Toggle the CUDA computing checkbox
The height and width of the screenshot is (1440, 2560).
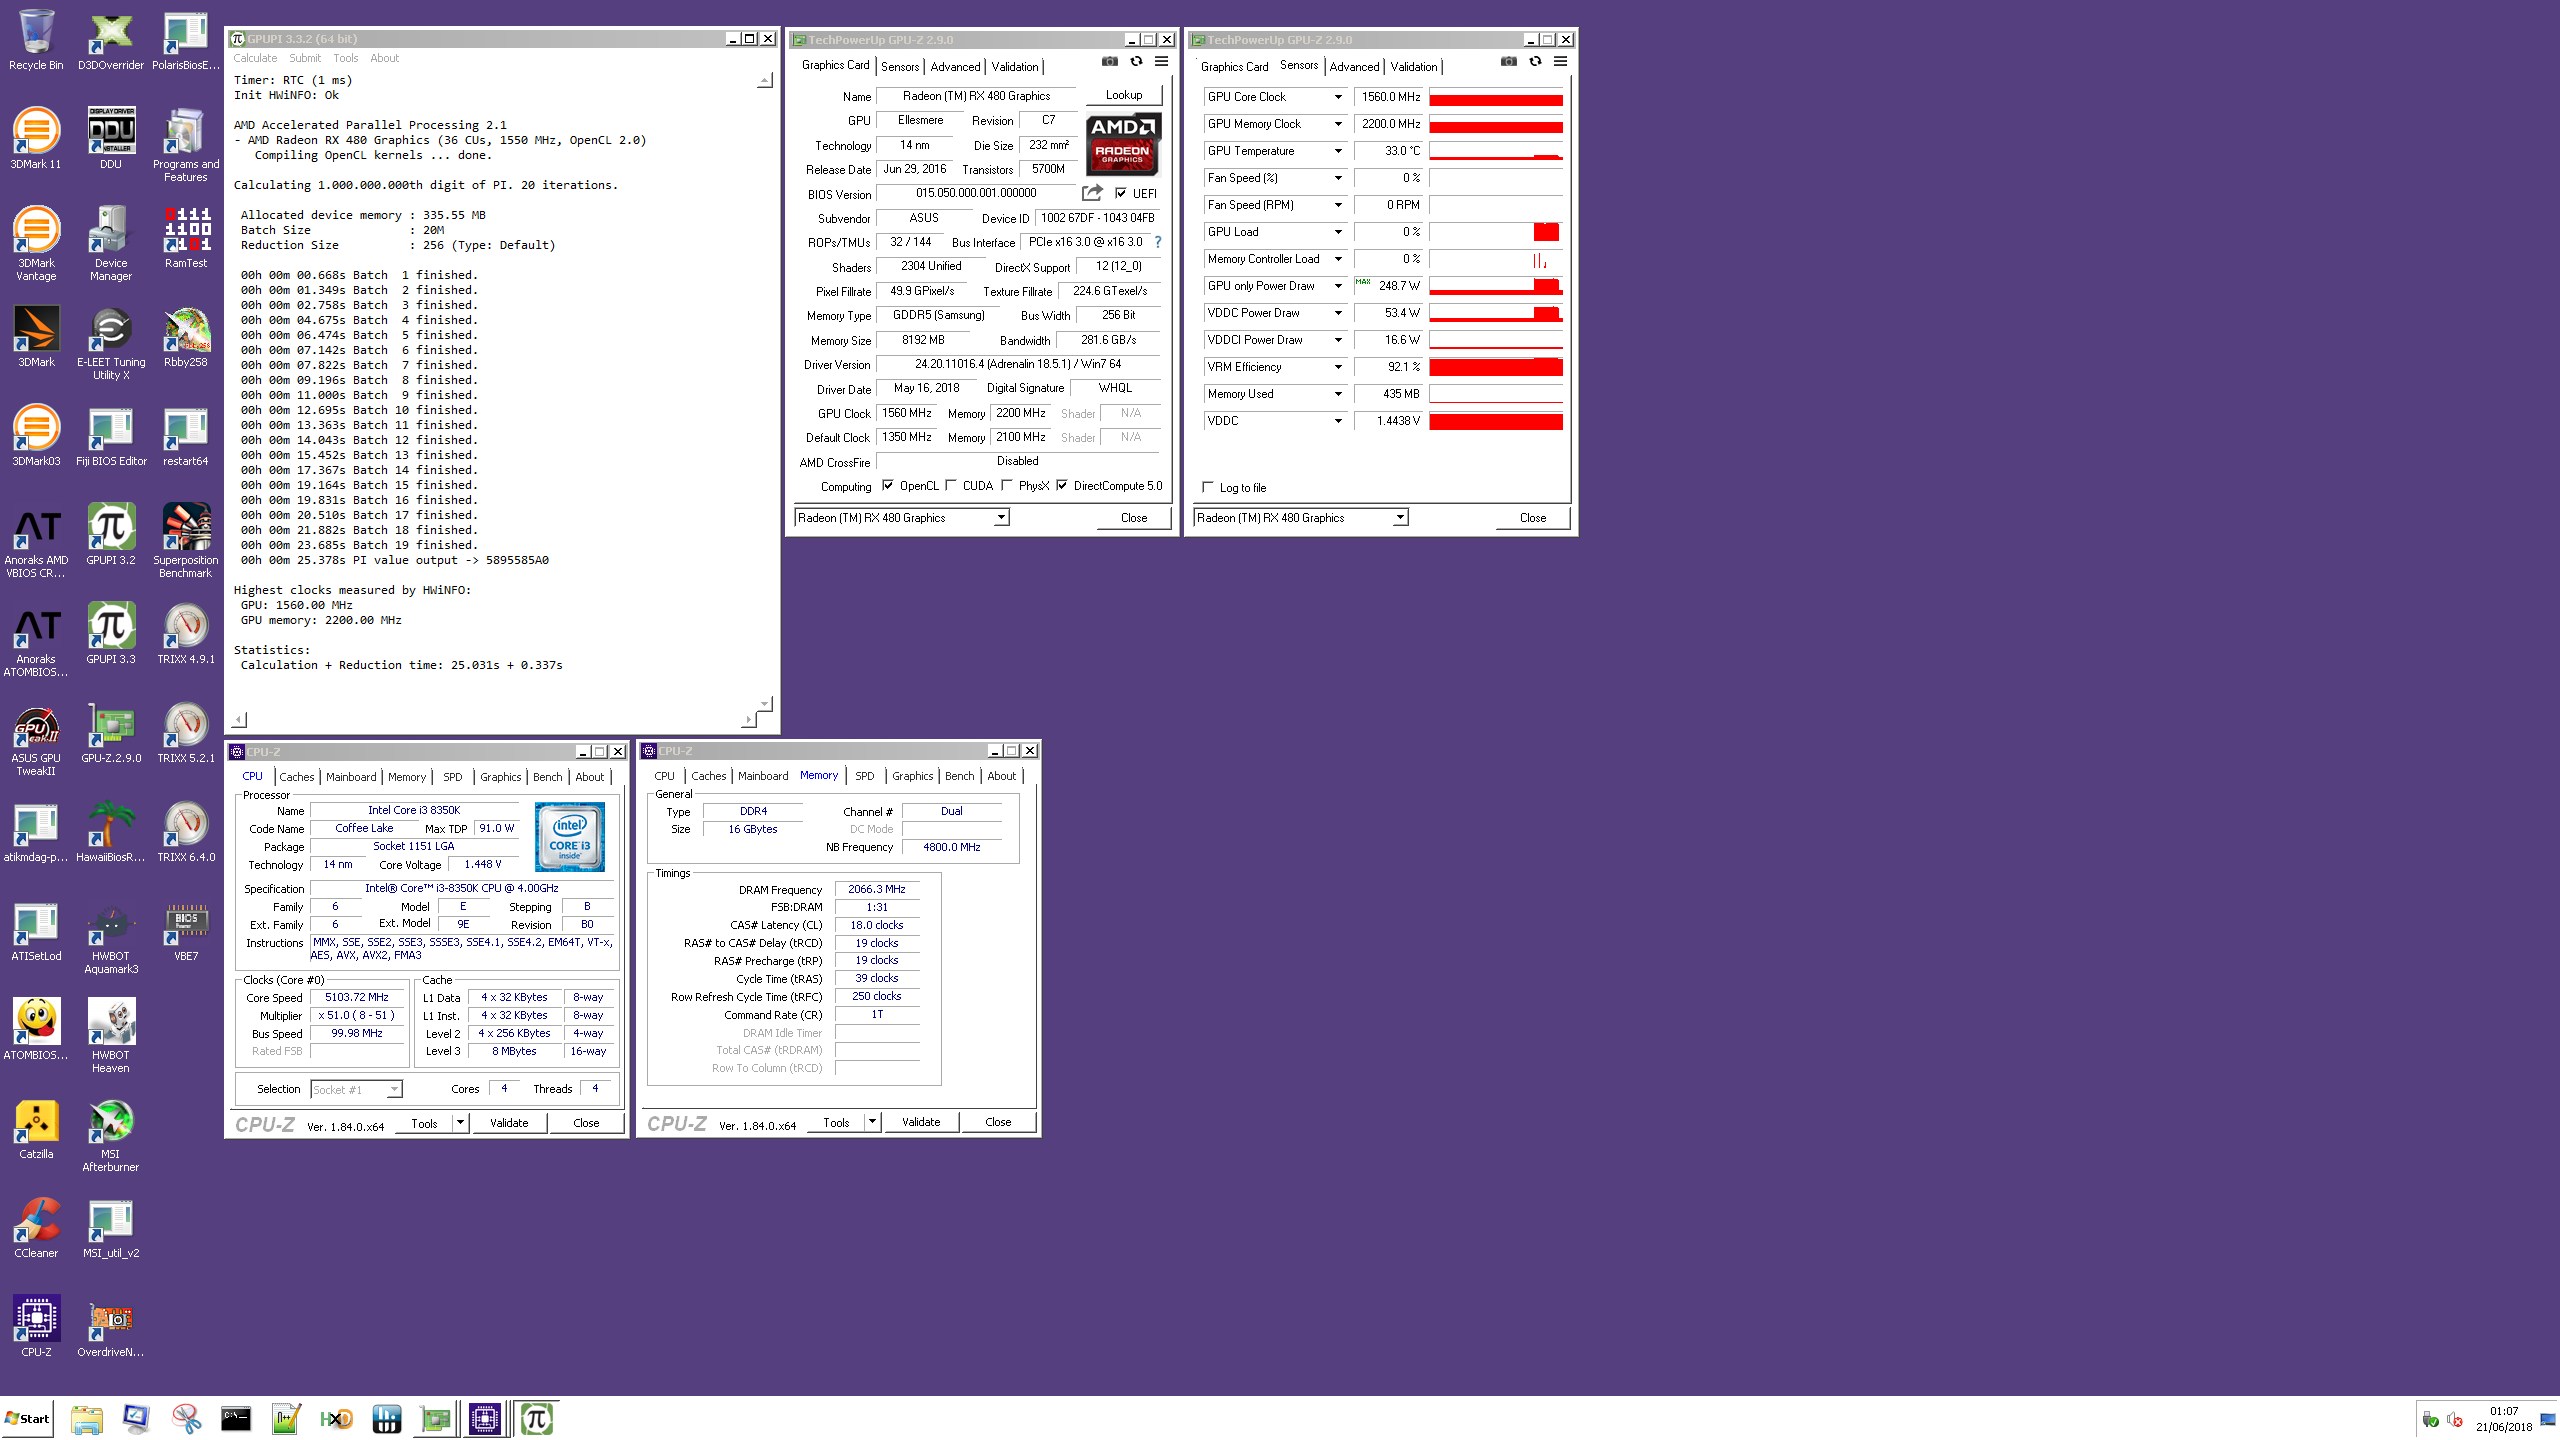coord(951,486)
